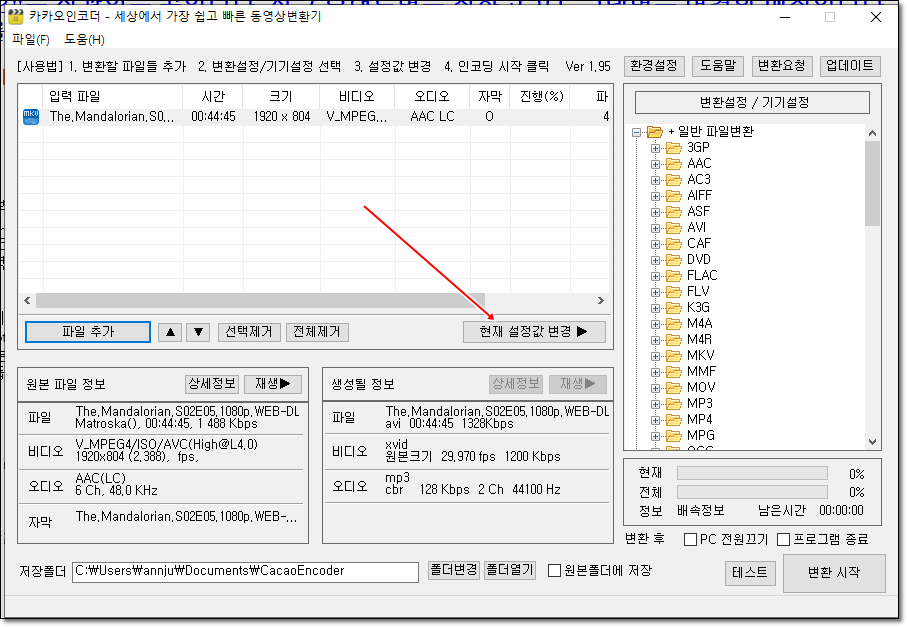Click the 오디오 column header
The image size is (907, 627).
[433, 97]
